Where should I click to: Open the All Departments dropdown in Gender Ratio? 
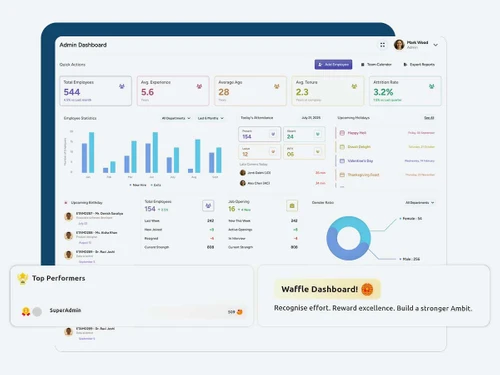coord(420,203)
